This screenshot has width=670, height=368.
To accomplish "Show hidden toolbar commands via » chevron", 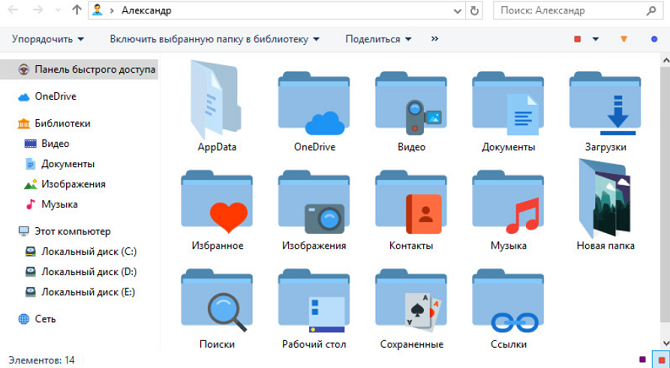I will click(435, 39).
